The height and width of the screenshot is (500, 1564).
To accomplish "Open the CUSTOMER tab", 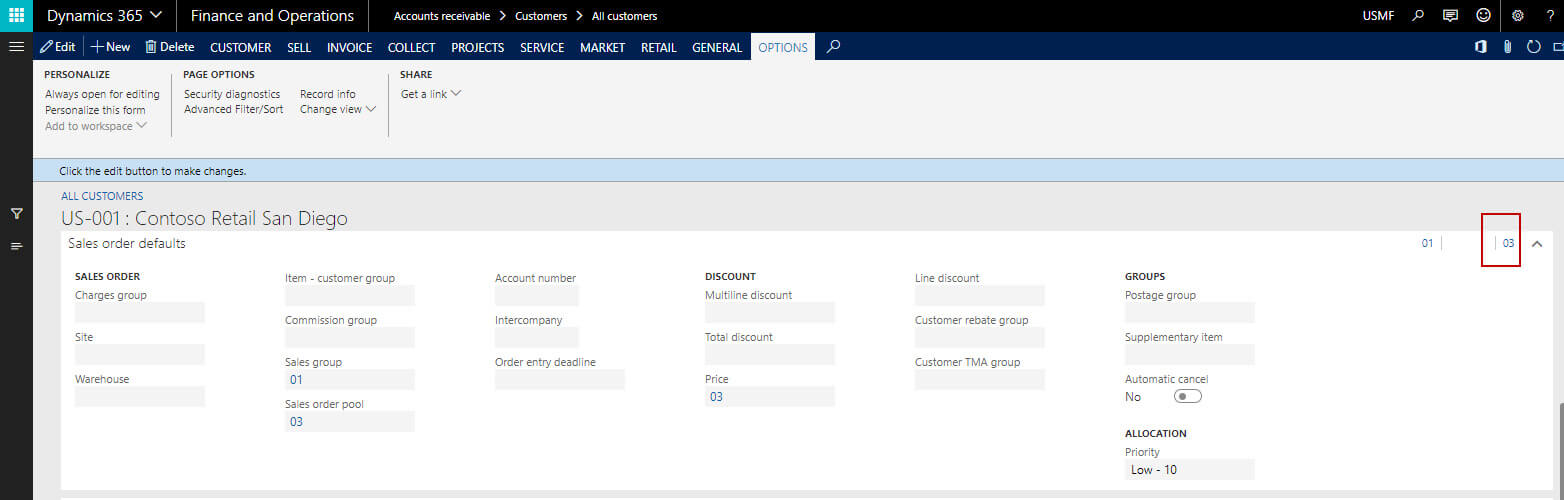I will (x=240, y=48).
